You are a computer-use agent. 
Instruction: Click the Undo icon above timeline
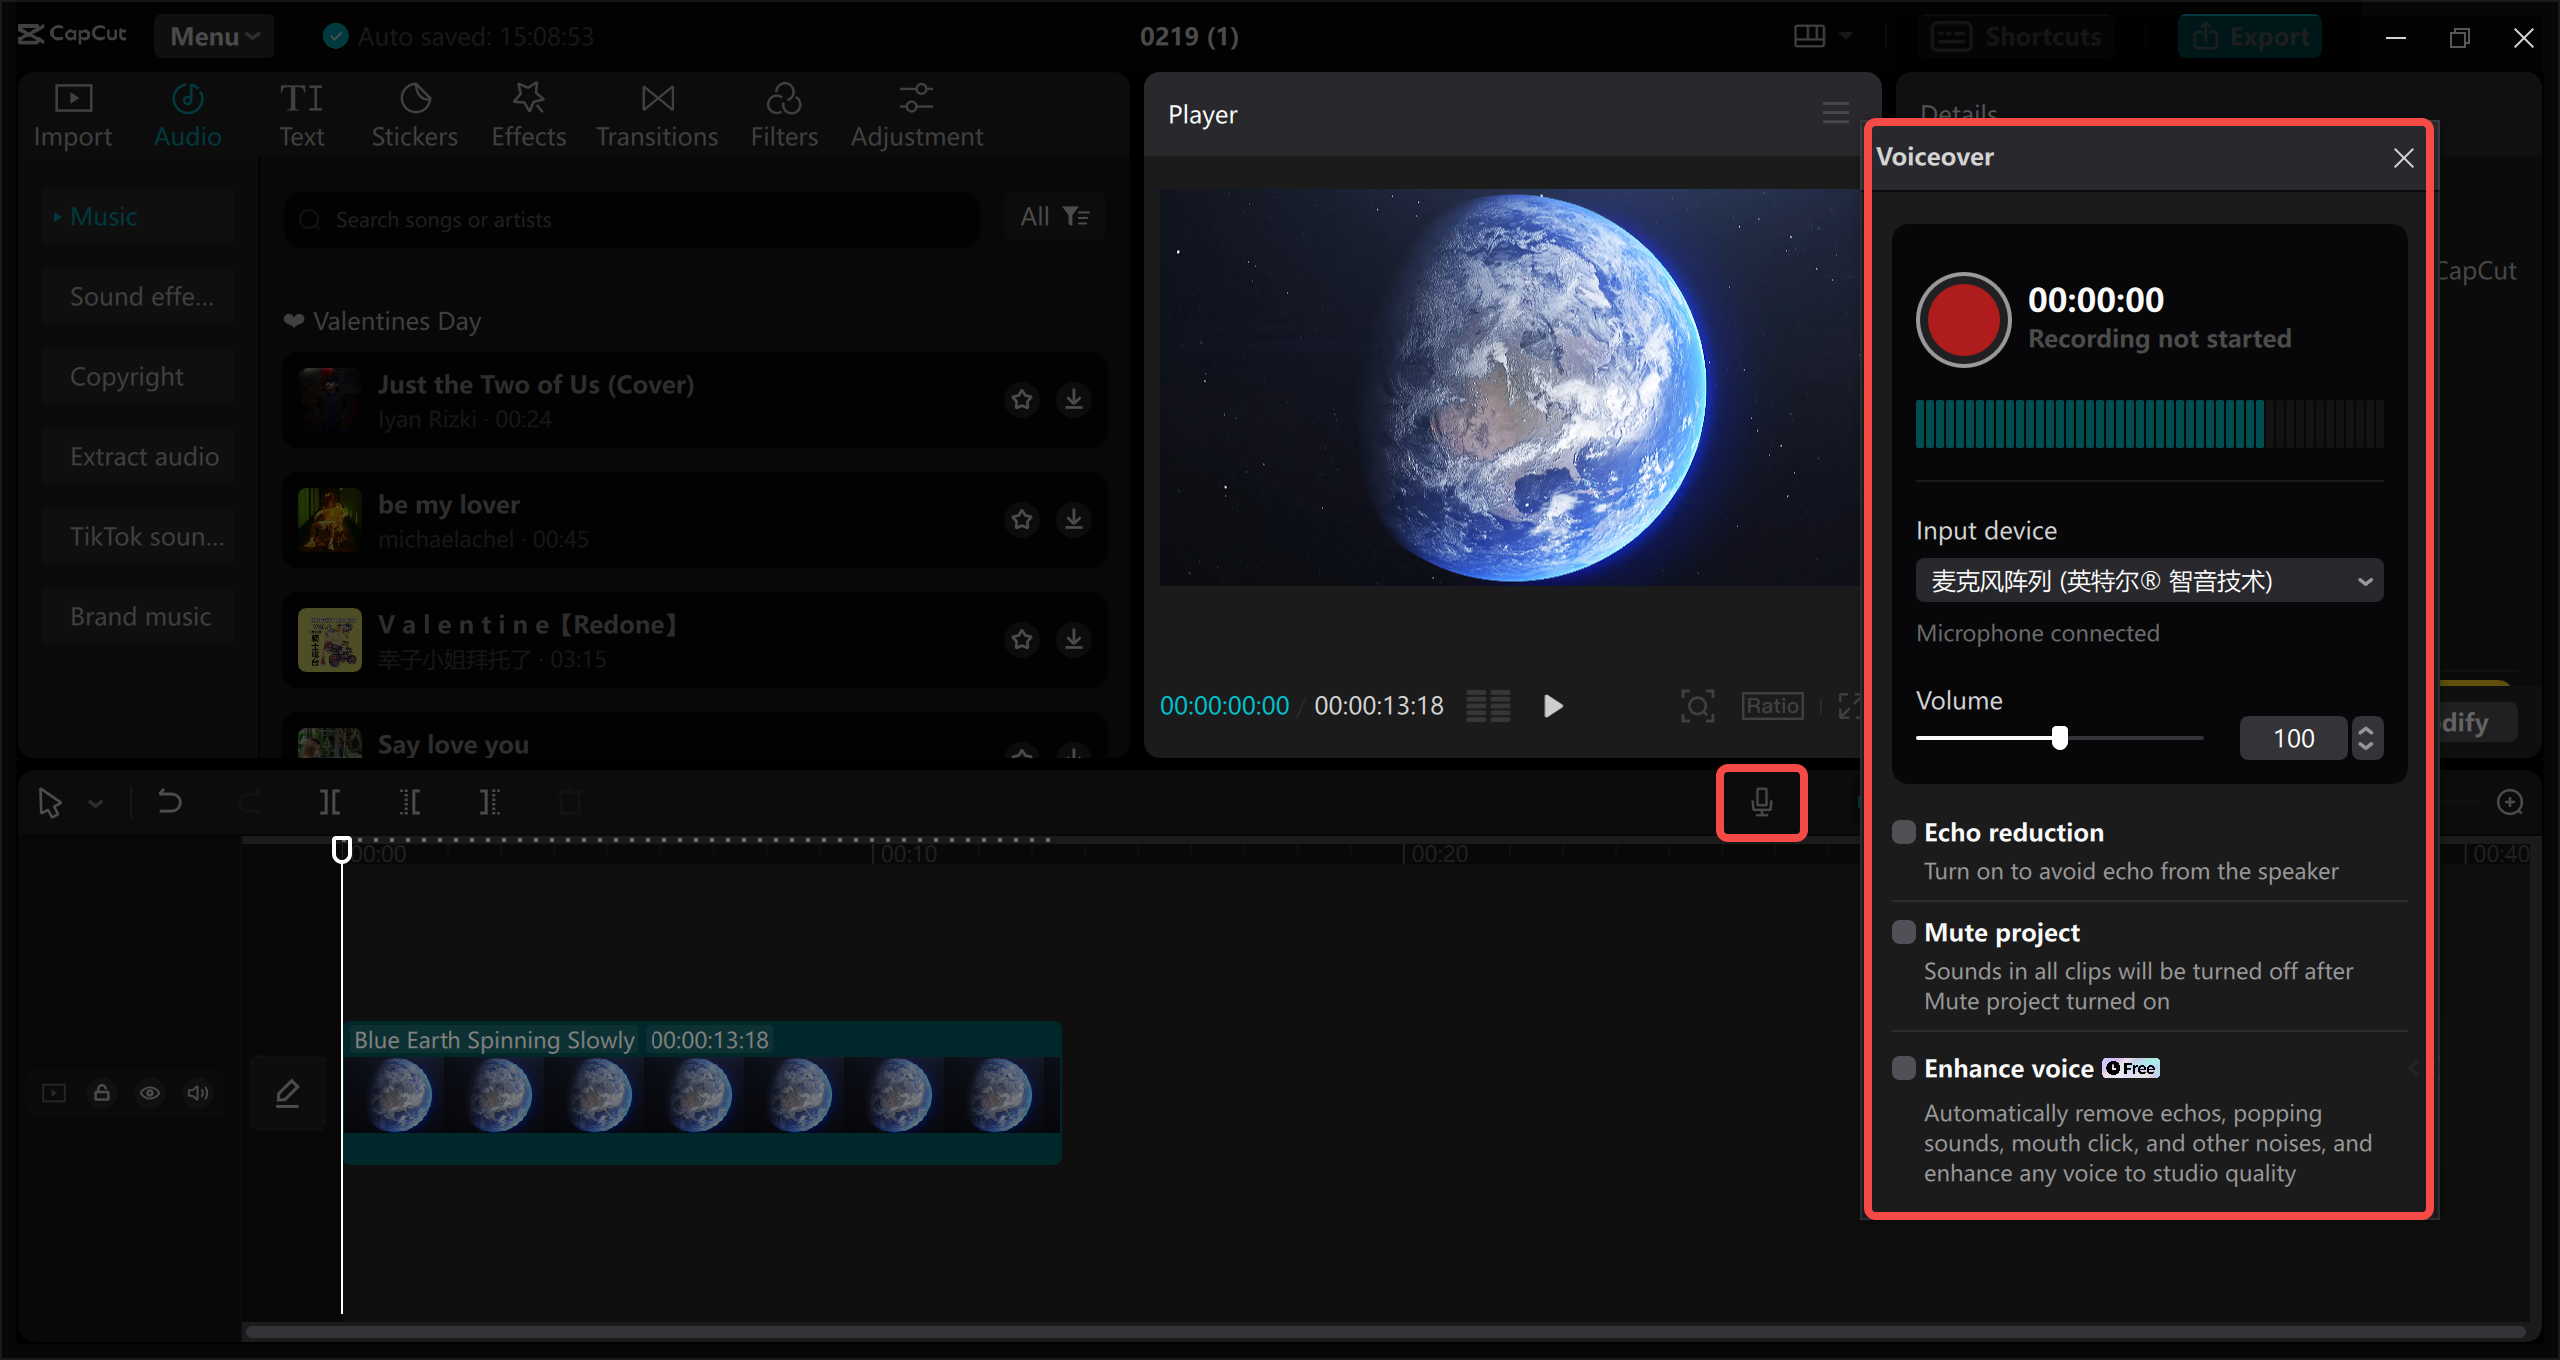point(168,801)
